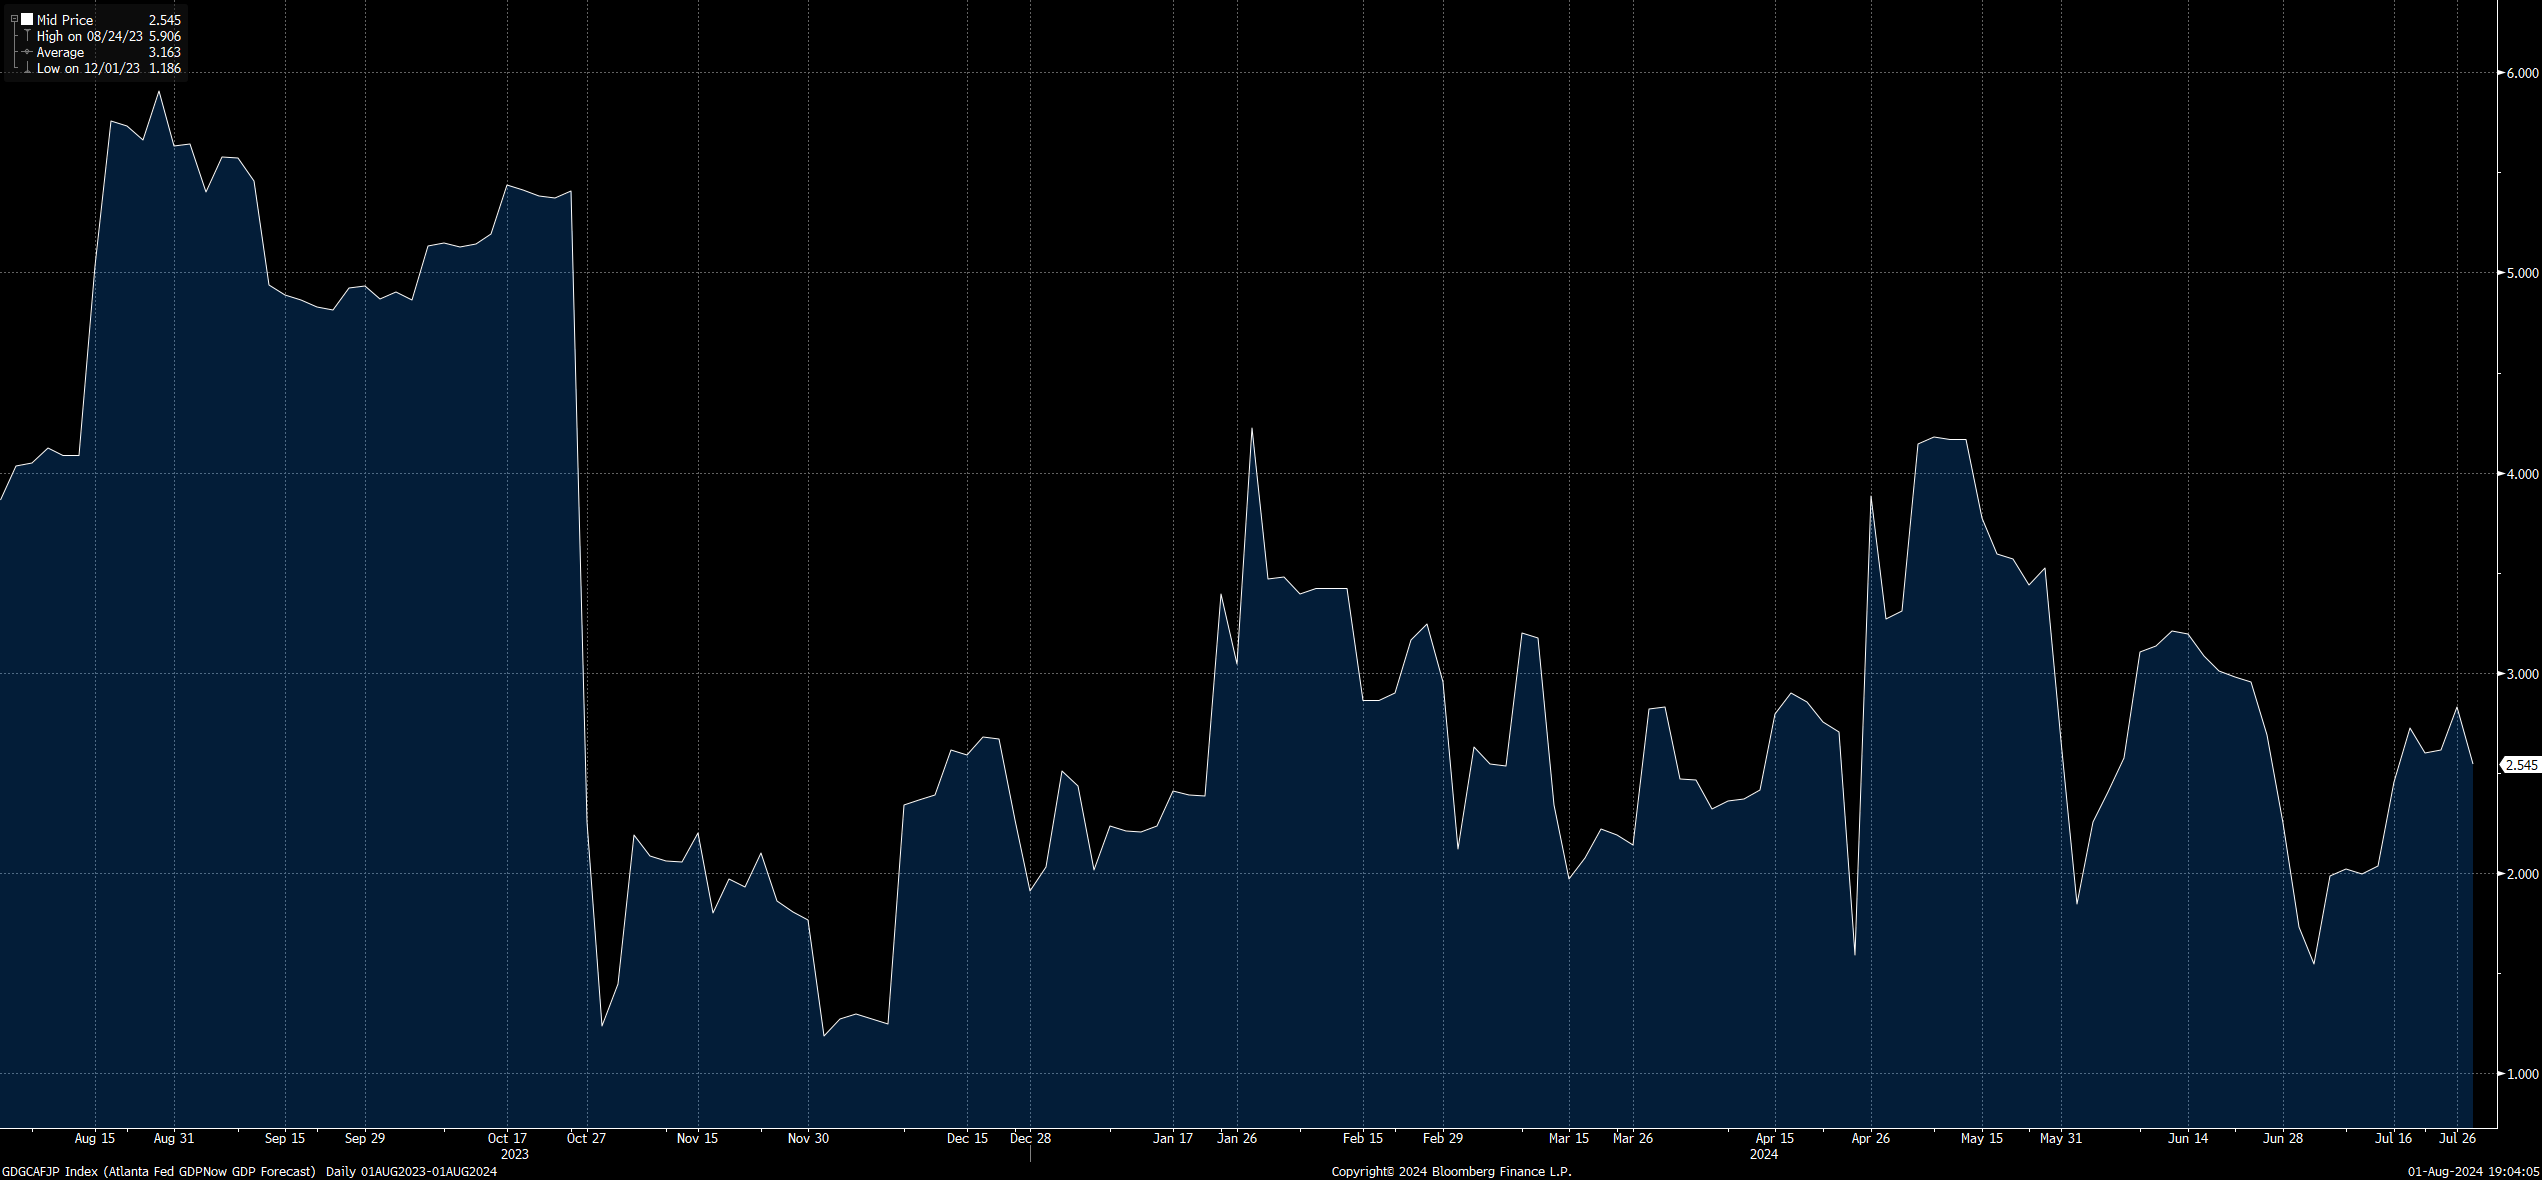The image size is (2542, 1180).
Task: Click the 1.000 y-axis label
Action: [x=2522, y=1074]
